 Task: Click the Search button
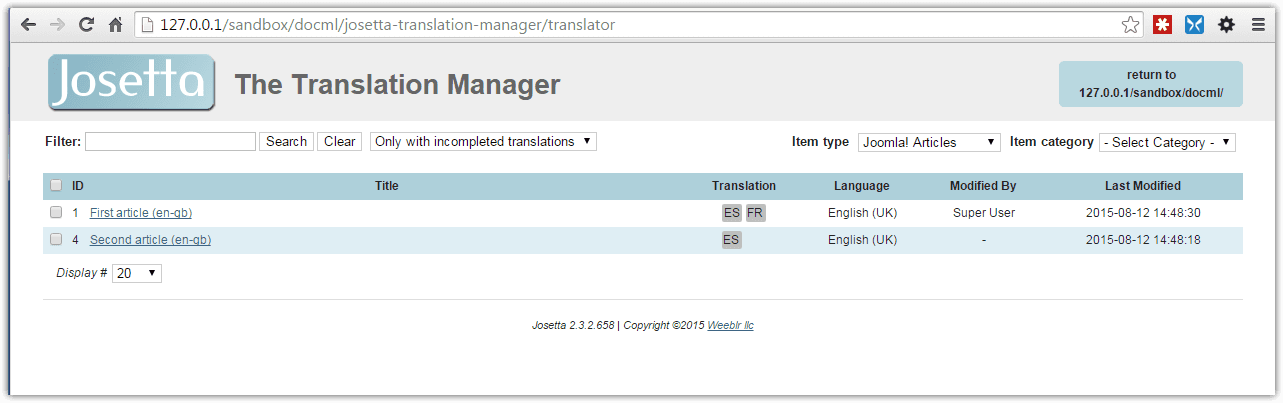[286, 141]
